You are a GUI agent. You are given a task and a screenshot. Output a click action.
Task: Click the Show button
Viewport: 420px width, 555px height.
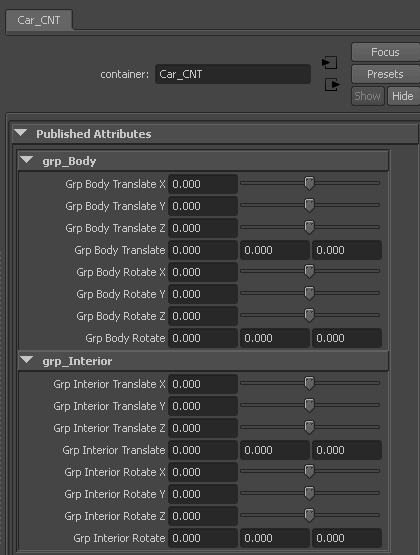(368, 96)
